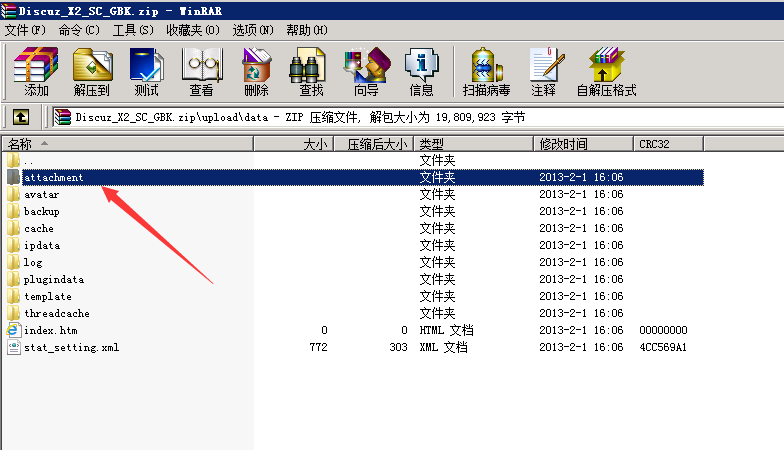The image size is (784, 450).
Task: Click the 查看 (View) toolbar icon
Action: (x=201, y=70)
